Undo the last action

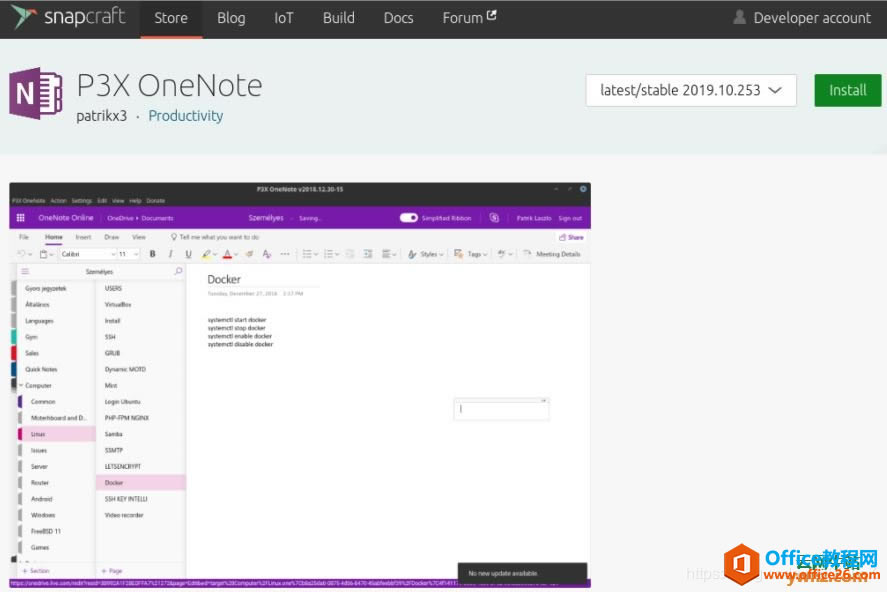(x=20, y=253)
